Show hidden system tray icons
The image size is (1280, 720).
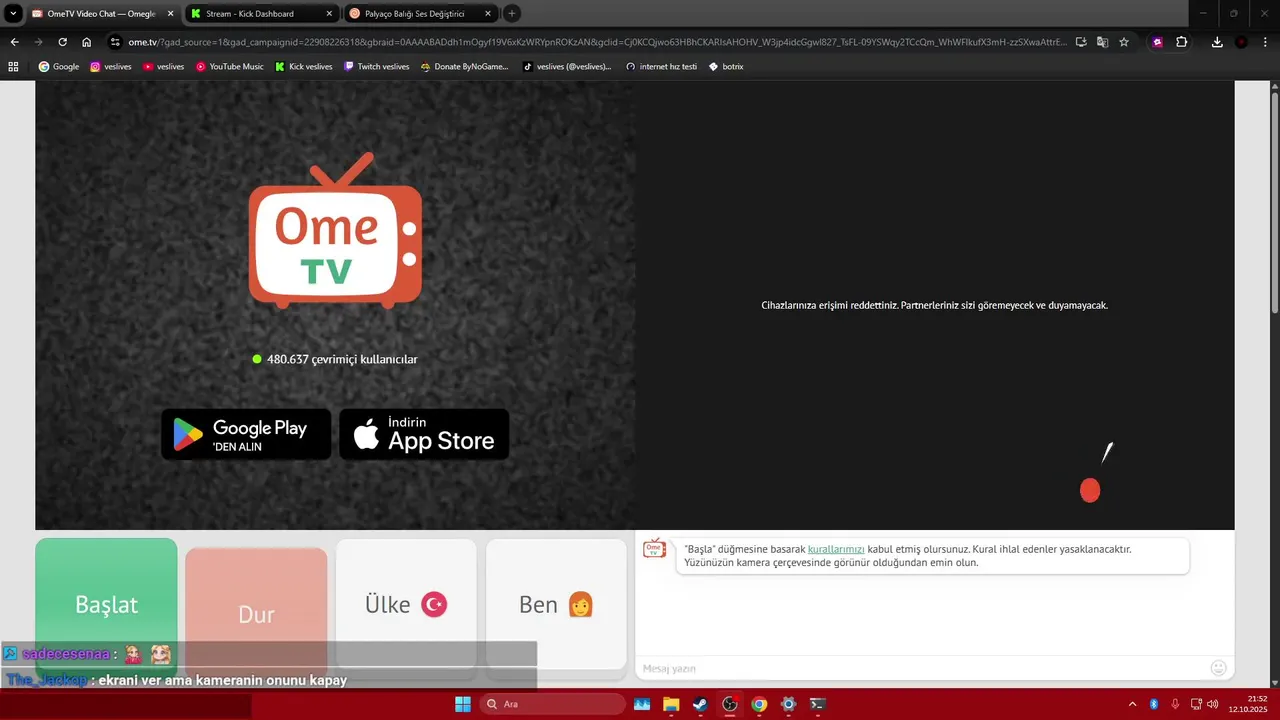[1132, 704]
